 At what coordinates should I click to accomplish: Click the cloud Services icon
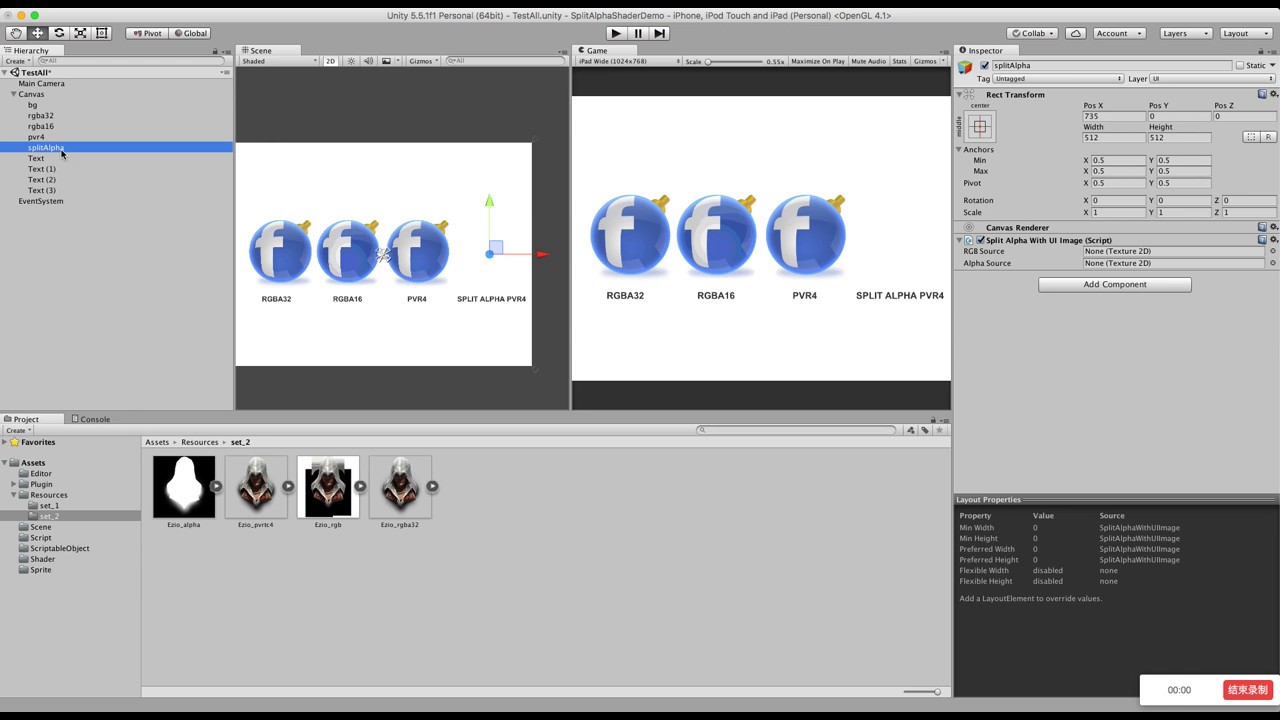click(x=1076, y=33)
